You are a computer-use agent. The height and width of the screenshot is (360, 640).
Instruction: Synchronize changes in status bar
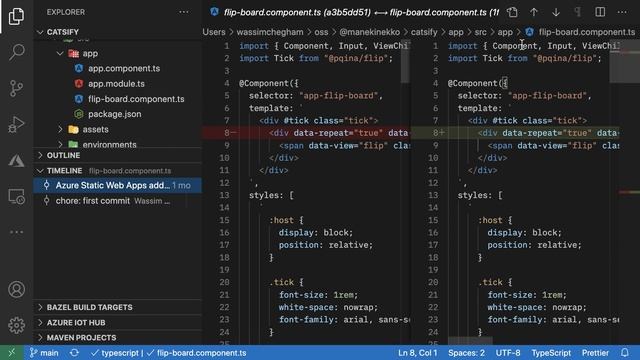point(74,353)
